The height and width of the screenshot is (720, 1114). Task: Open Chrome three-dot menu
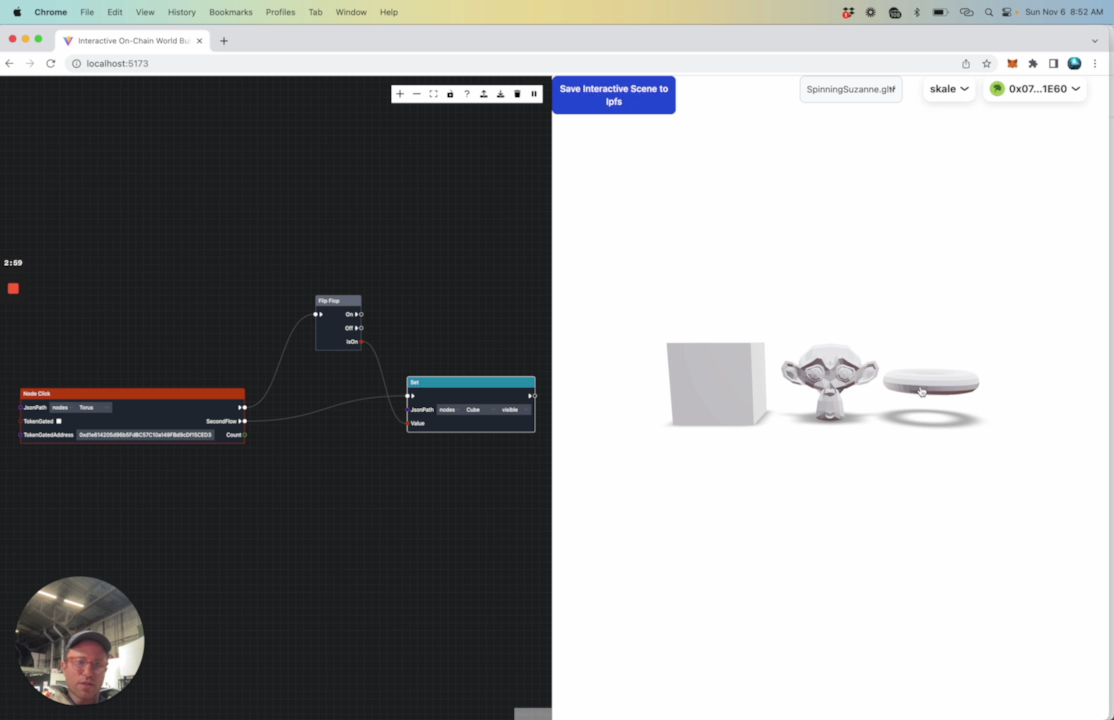click(x=1095, y=63)
